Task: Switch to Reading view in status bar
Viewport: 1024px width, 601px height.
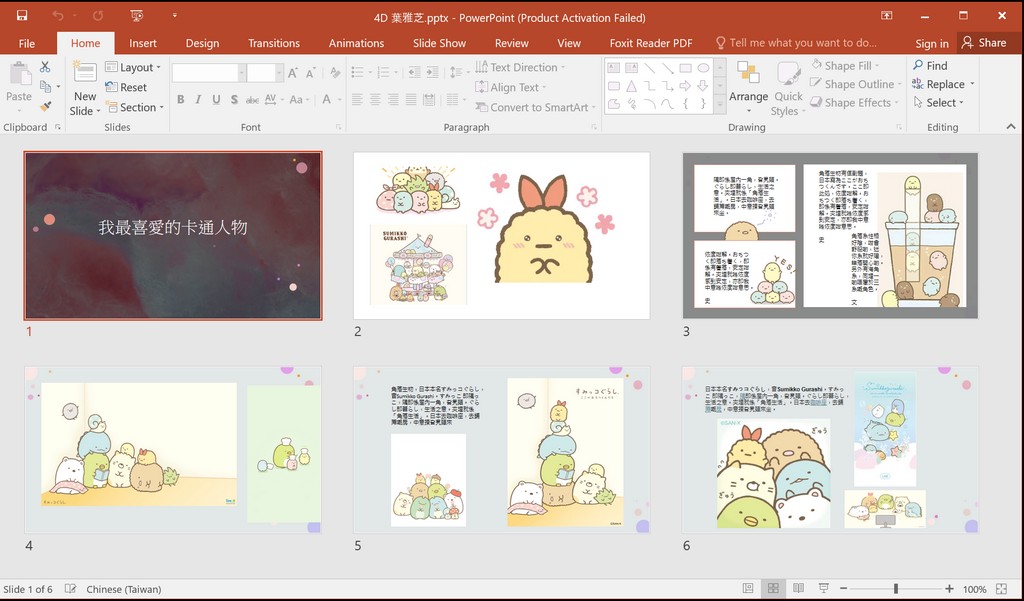Action: (x=798, y=589)
